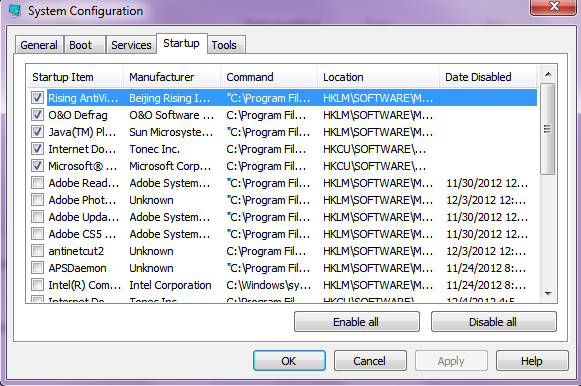Check the Adobe Photoshop startup item box
The height and width of the screenshot is (386, 581).
point(37,200)
